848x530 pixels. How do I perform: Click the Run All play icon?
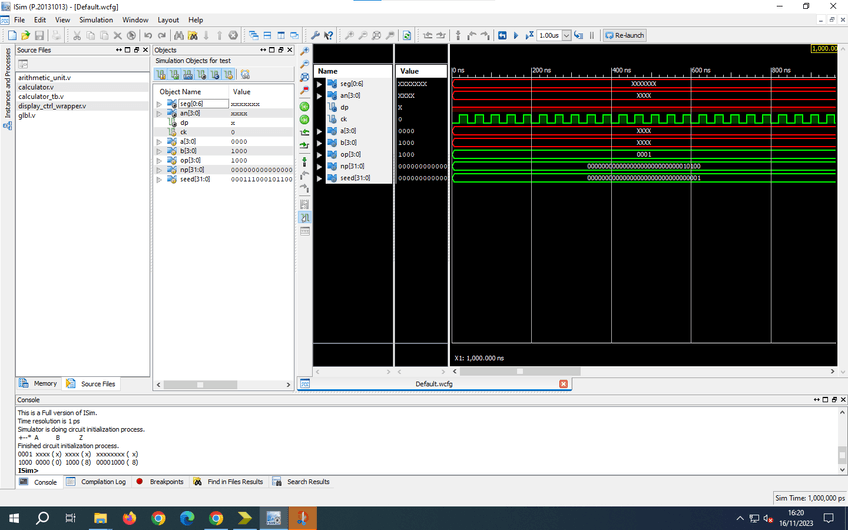click(516, 35)
